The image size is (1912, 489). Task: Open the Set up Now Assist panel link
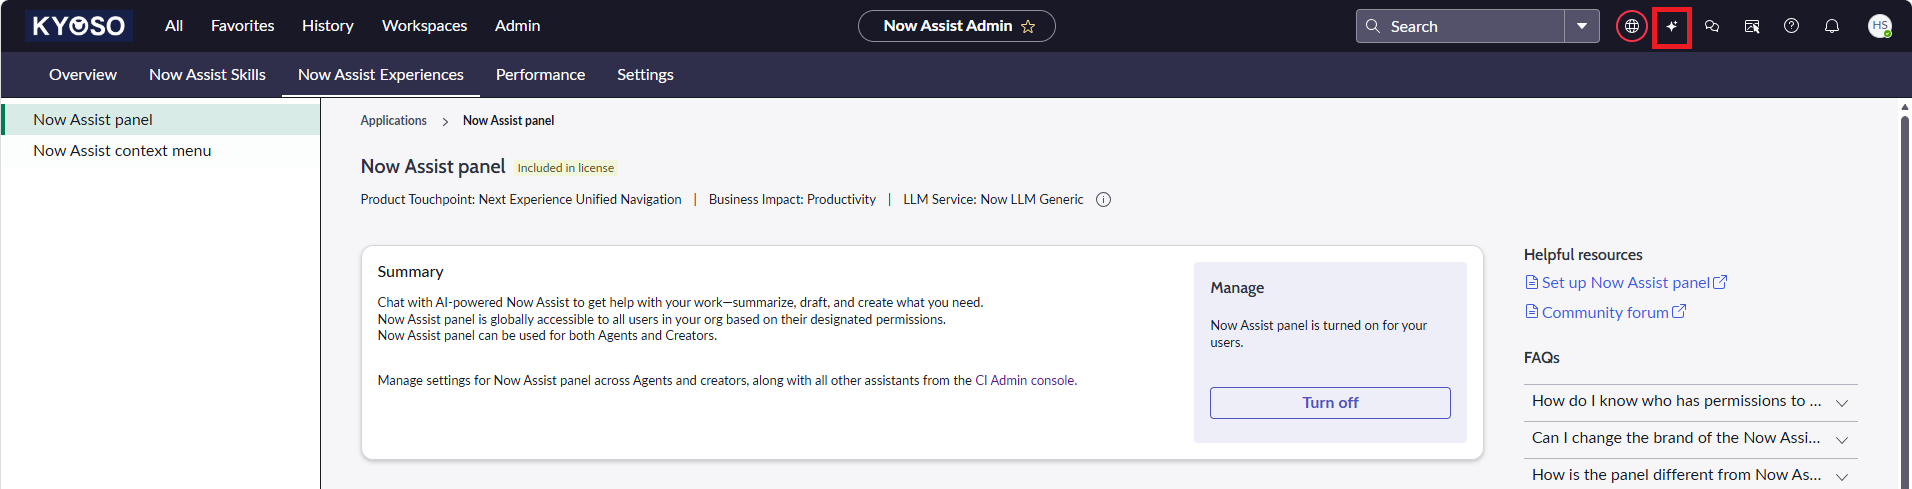1626,283
